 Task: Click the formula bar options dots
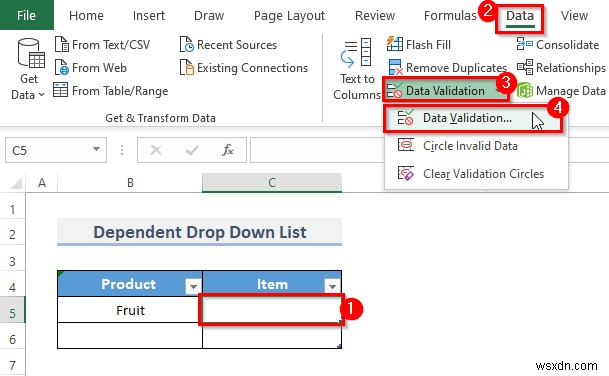point(122,150)
